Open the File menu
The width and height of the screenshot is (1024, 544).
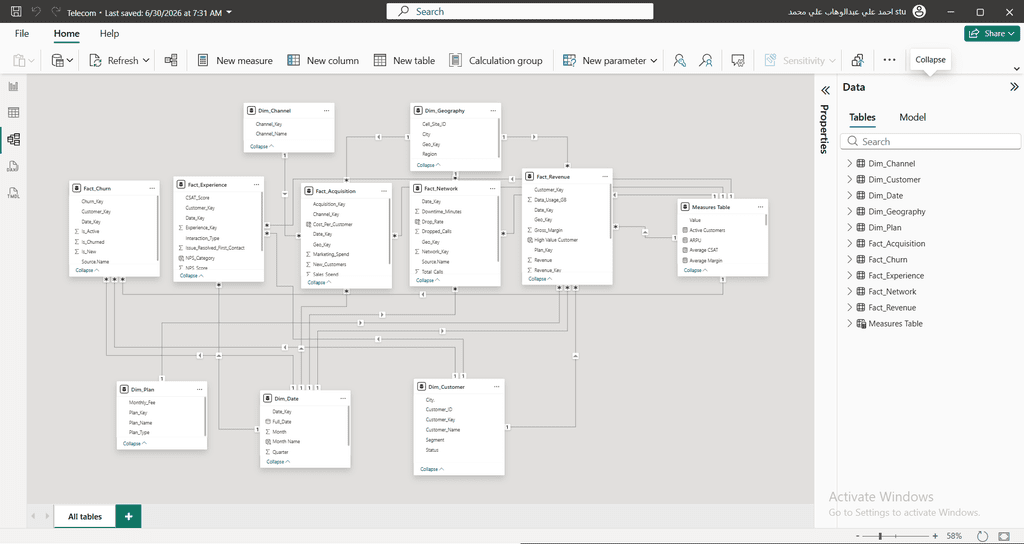click(x=22, y=33)
